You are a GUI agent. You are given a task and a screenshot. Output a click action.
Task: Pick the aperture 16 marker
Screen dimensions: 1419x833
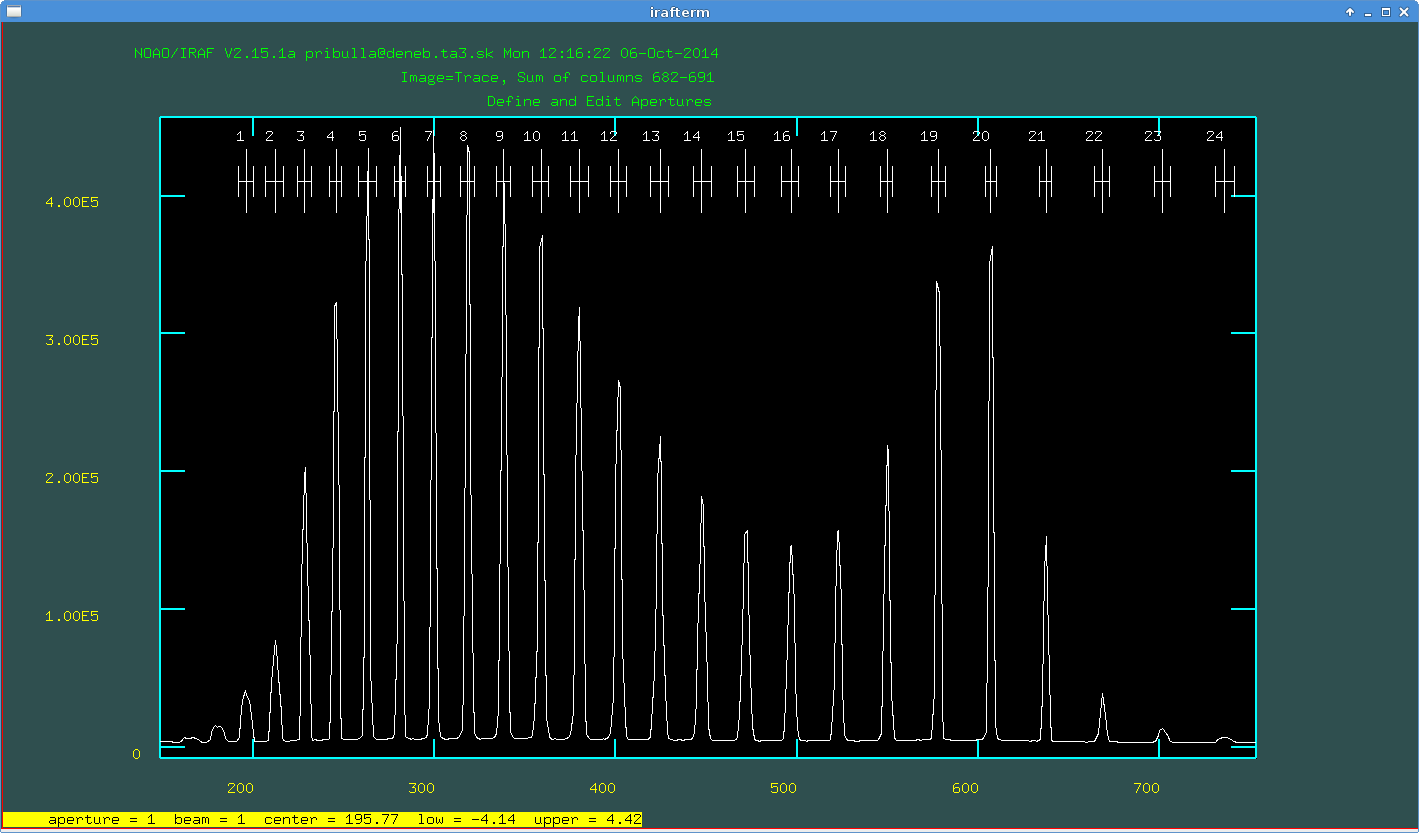791,181
